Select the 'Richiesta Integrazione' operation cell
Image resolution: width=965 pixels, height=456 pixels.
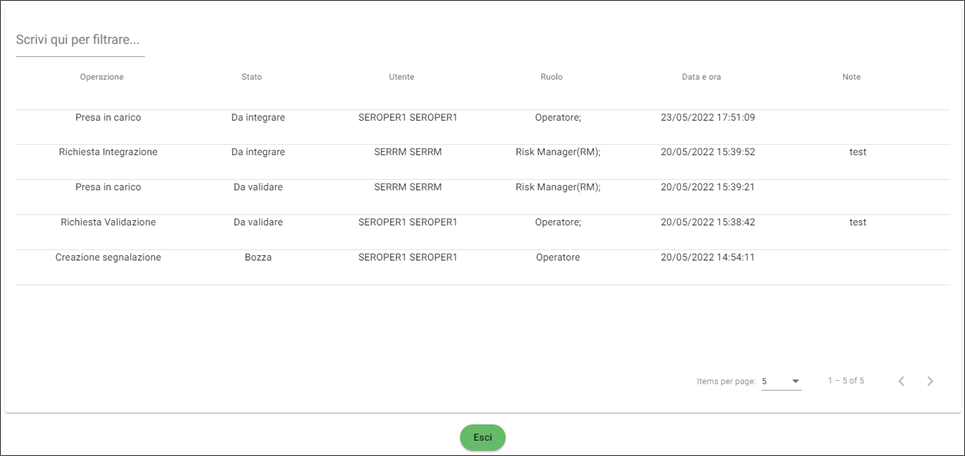coord(108,152)
